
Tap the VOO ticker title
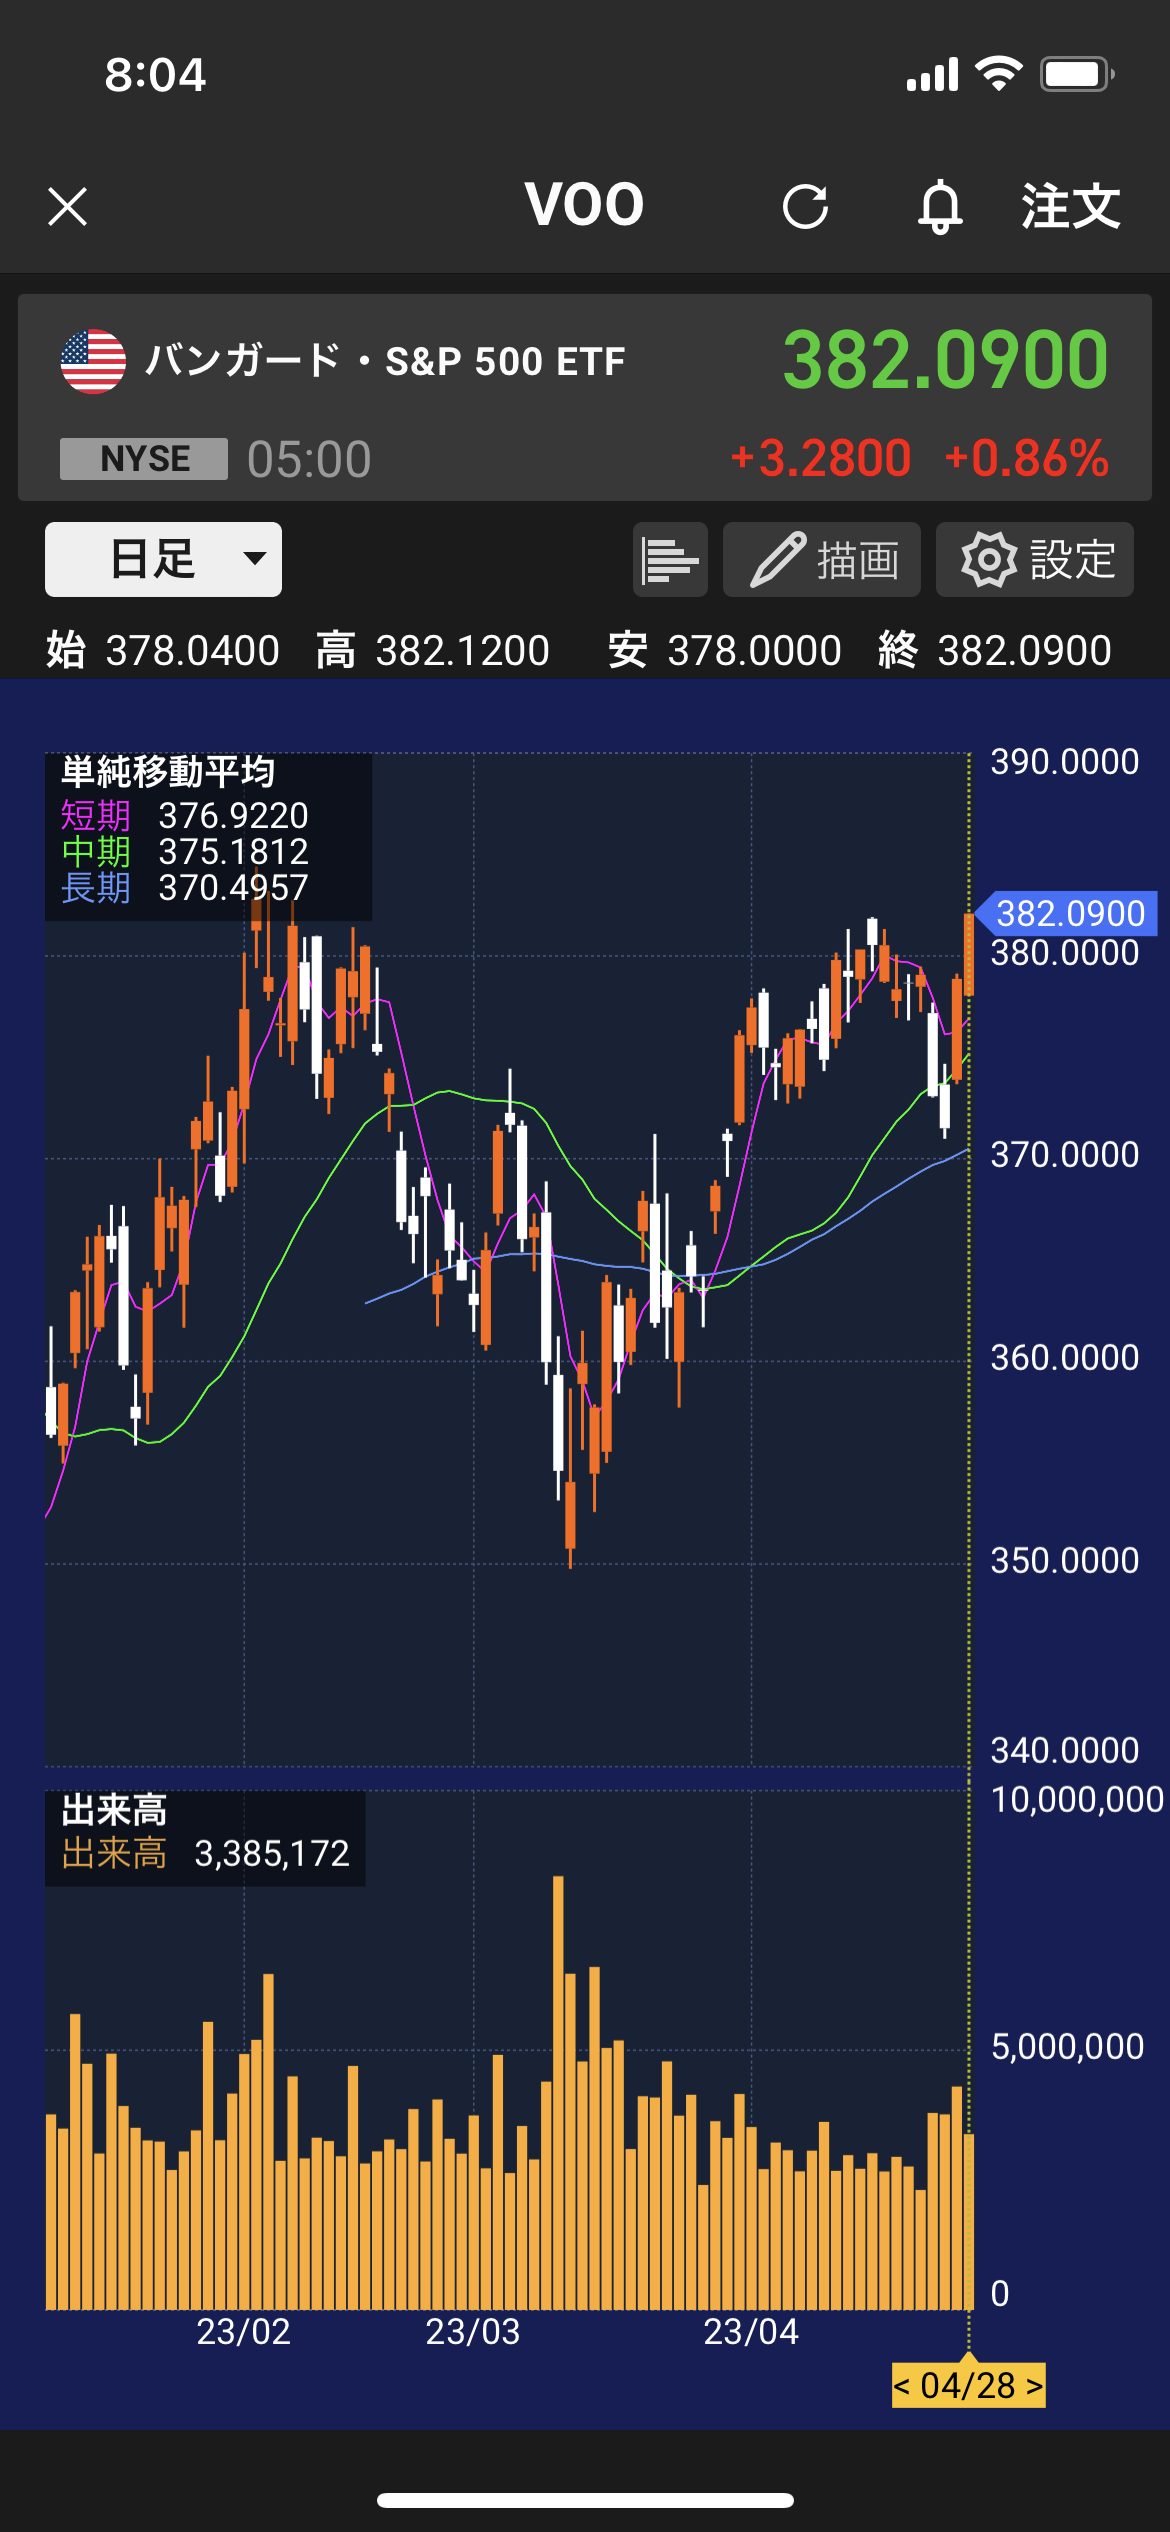[x=584, y=205]
